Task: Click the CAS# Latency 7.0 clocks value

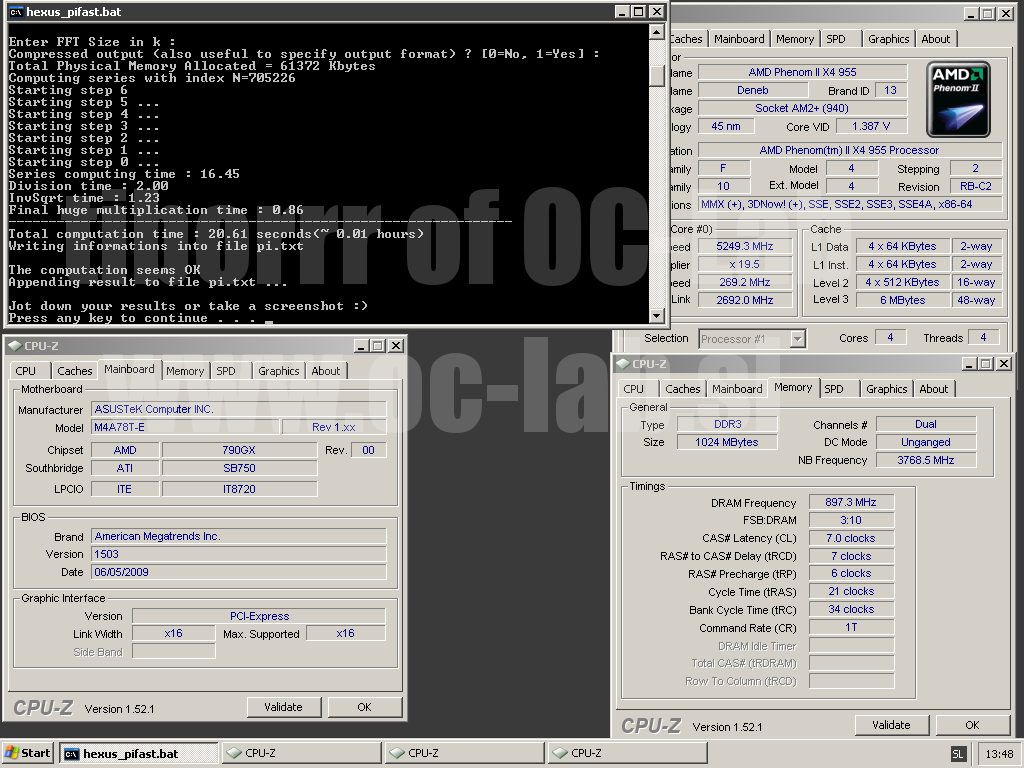Action: pyautogui.click(x=851, y=538)
